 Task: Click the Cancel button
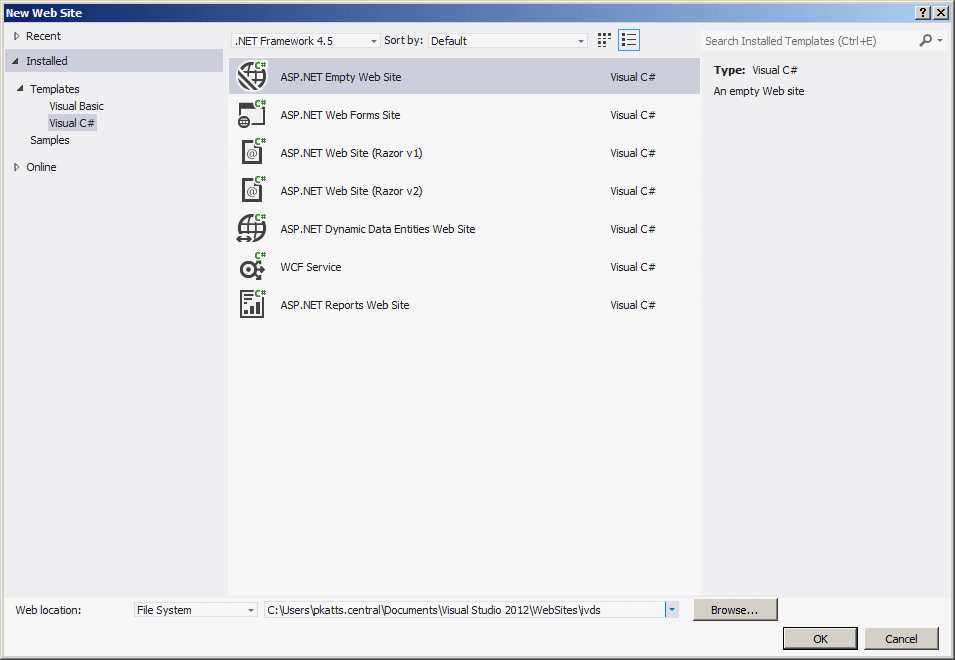pyautogui.click(x=901, y=639)
